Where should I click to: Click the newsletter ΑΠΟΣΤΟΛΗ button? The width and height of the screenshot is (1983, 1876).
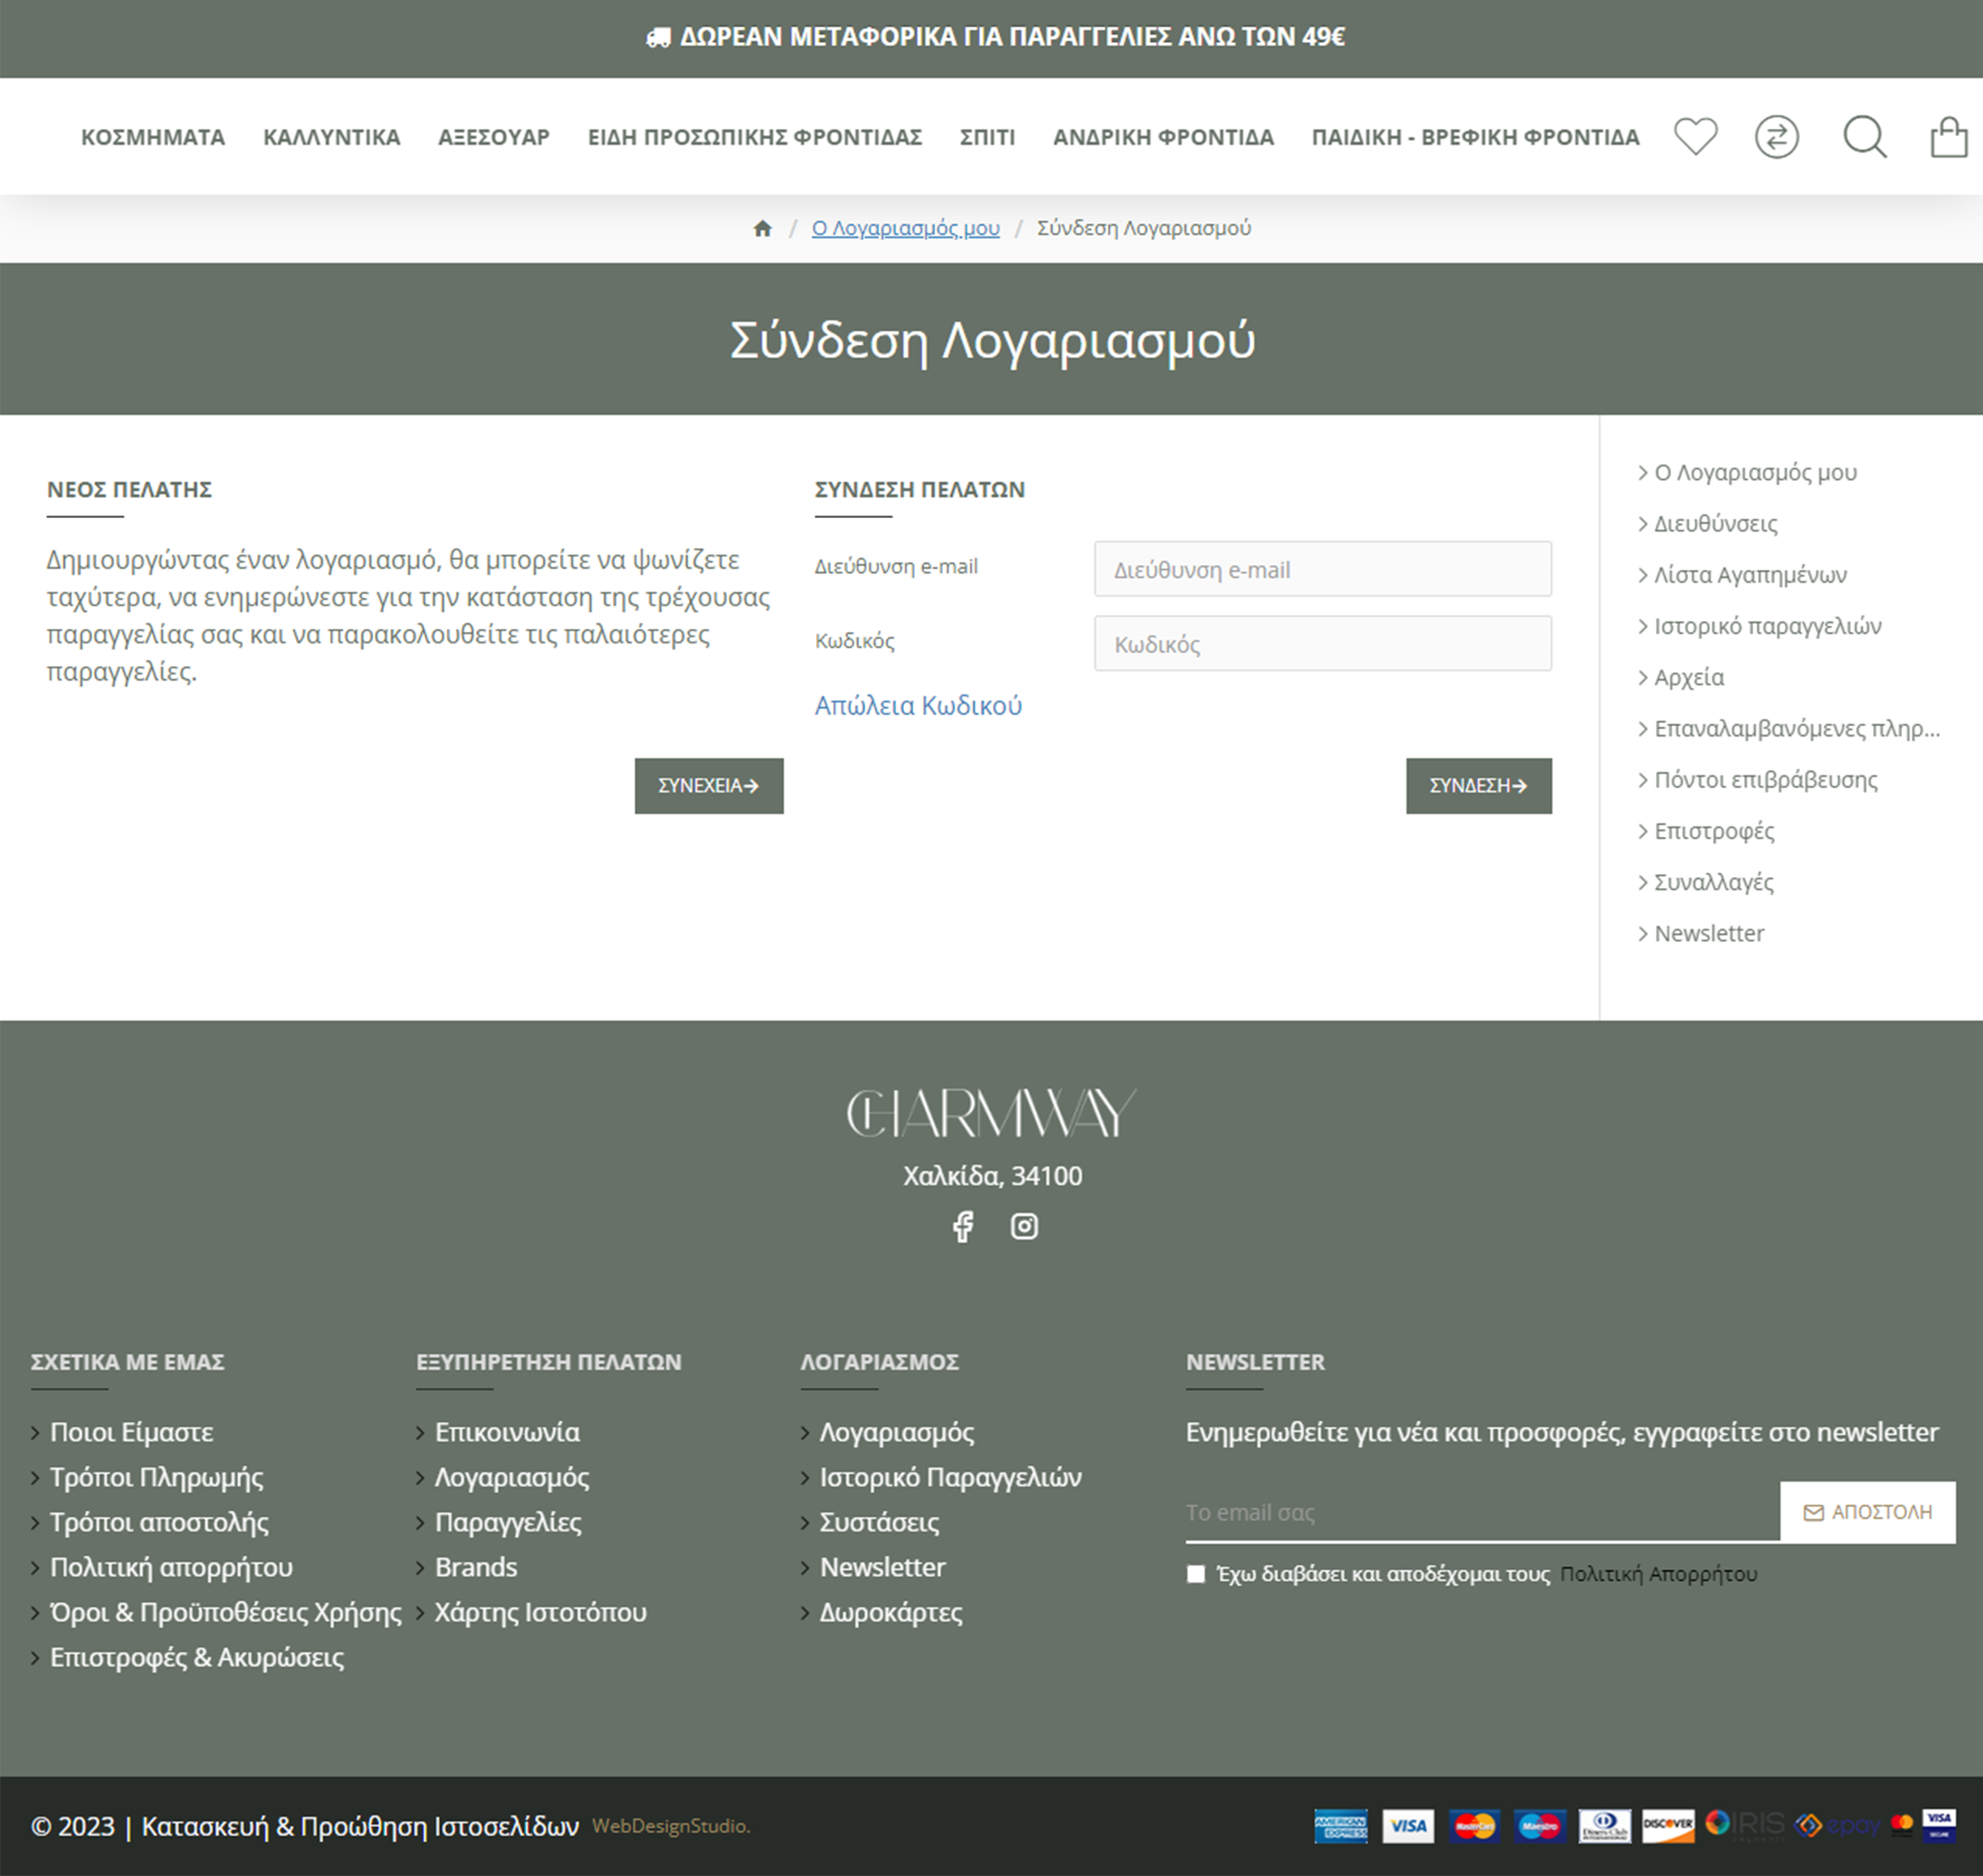tap(1867, 1512)
